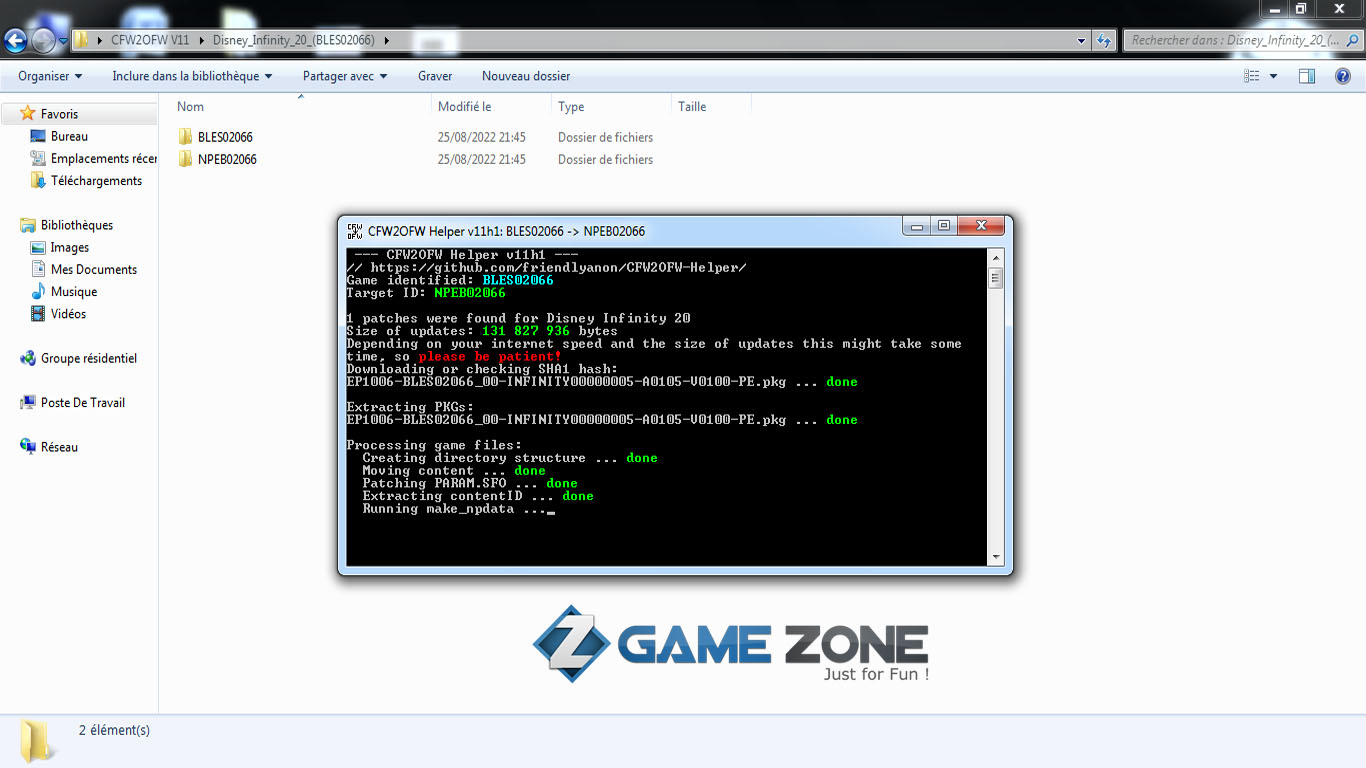Image resolution: width=1366 pixels, height=768 pixels.
Task: Click the search field for Disney_Infinity_20
Action: (1235, 40)
